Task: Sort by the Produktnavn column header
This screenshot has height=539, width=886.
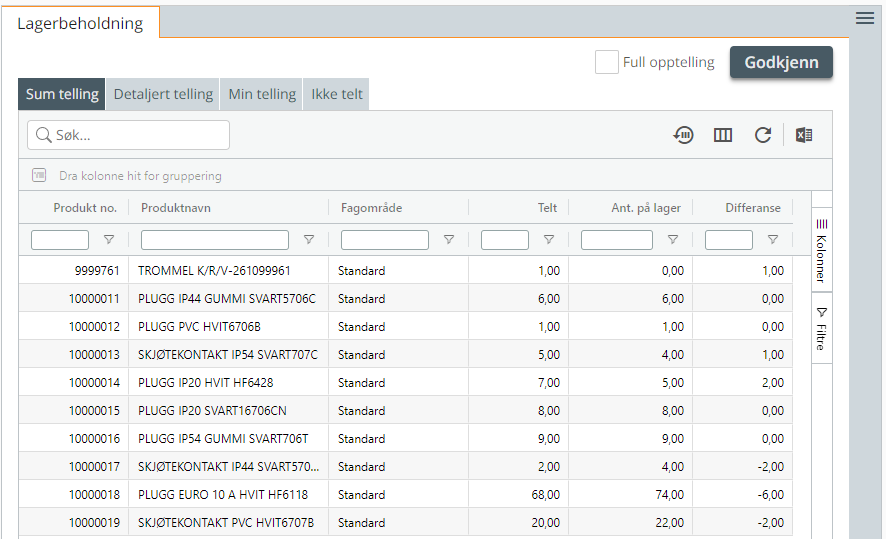Action: [x=176, y=208]
